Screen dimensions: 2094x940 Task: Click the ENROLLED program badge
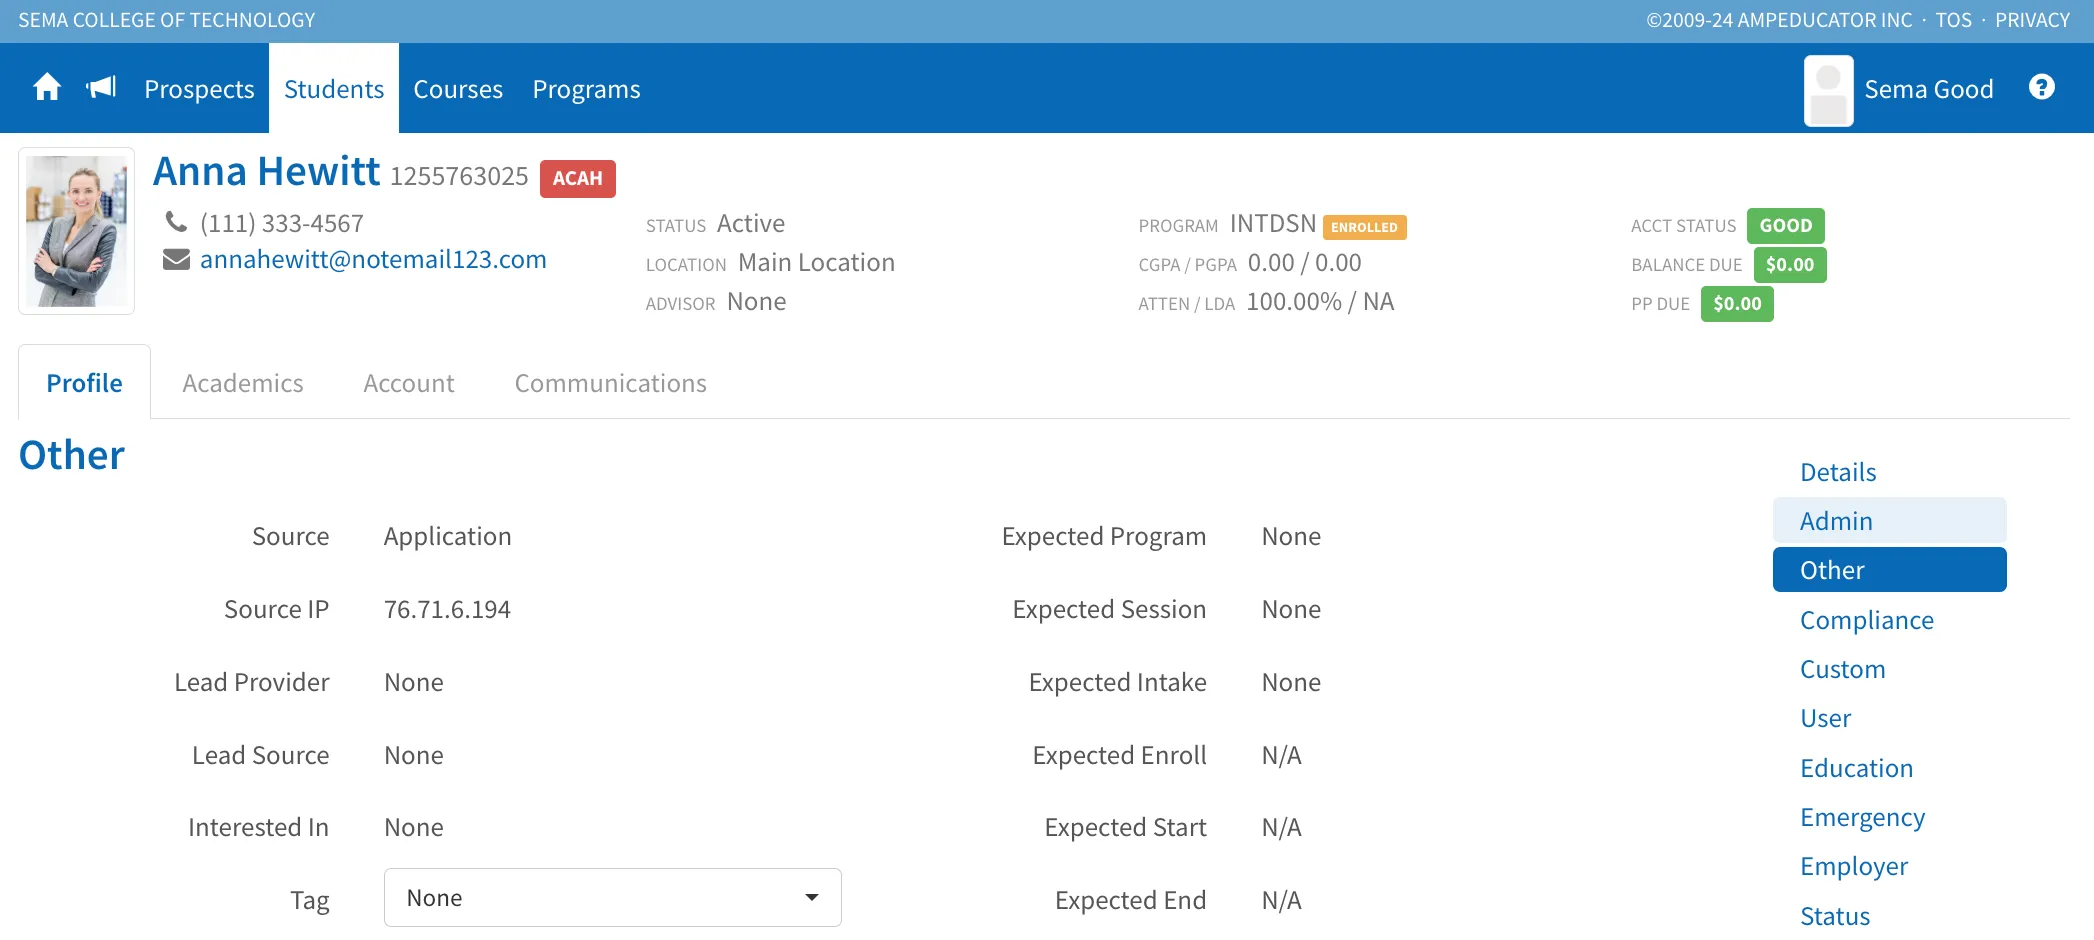[1365, 227]
